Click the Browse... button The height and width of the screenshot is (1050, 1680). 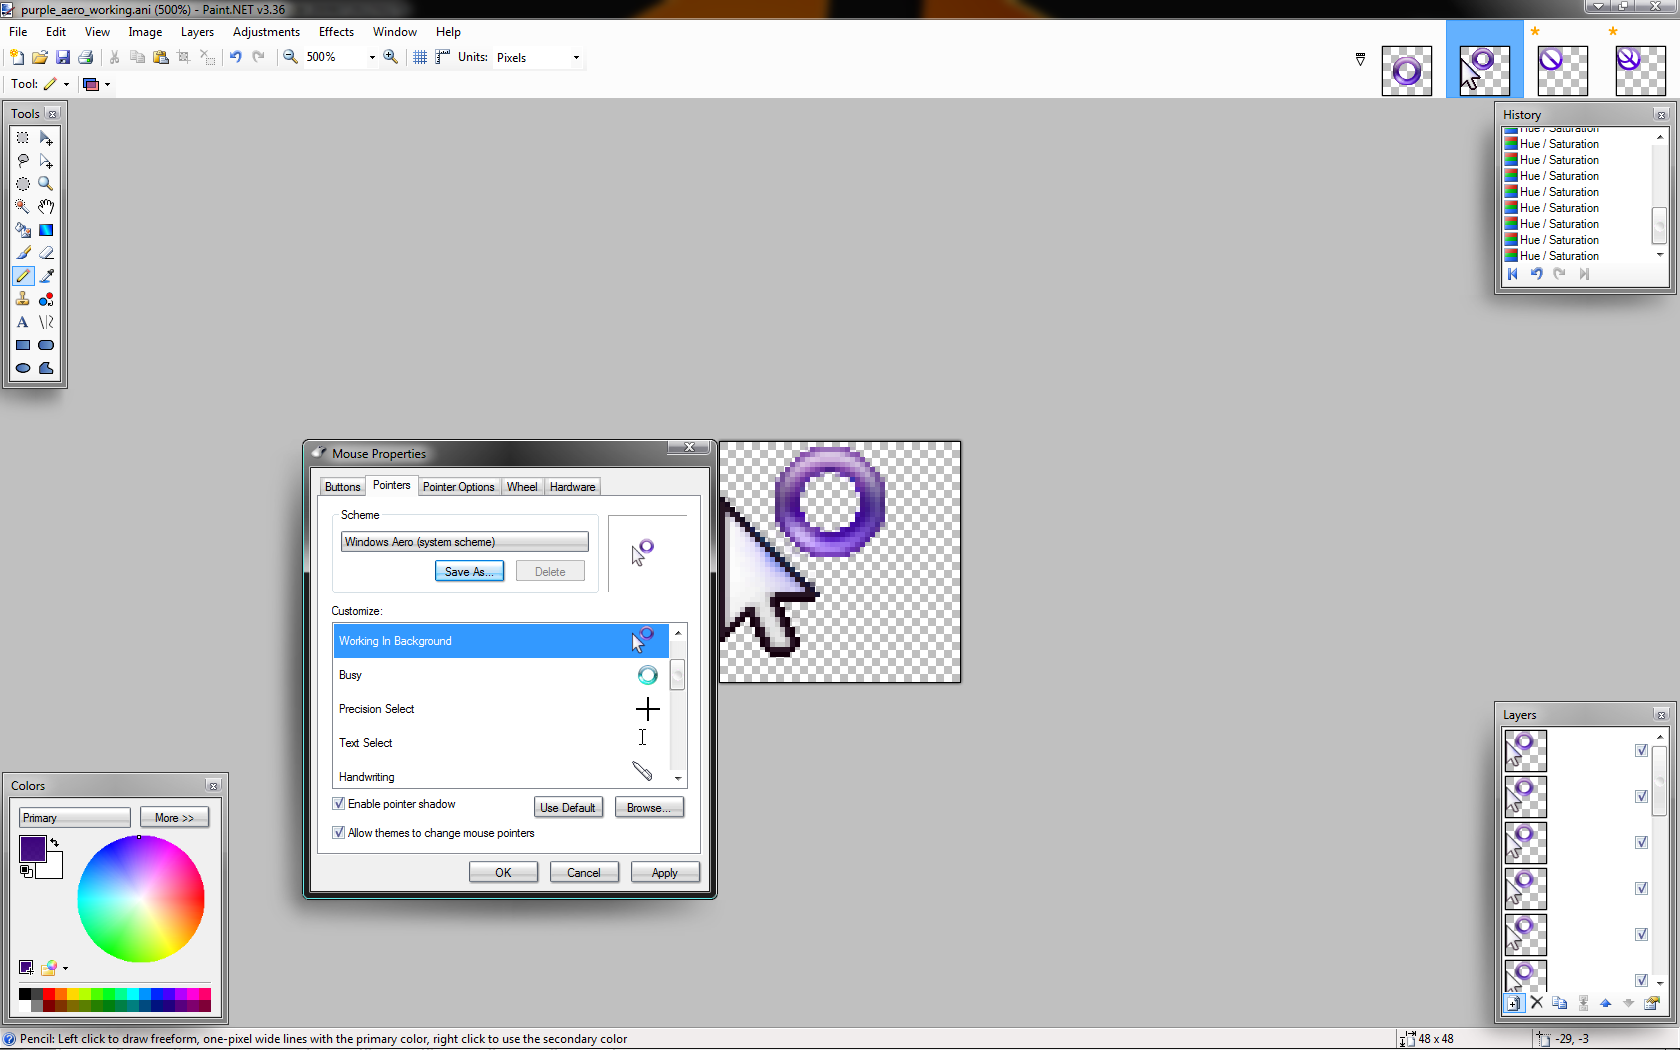coord(649,808)
